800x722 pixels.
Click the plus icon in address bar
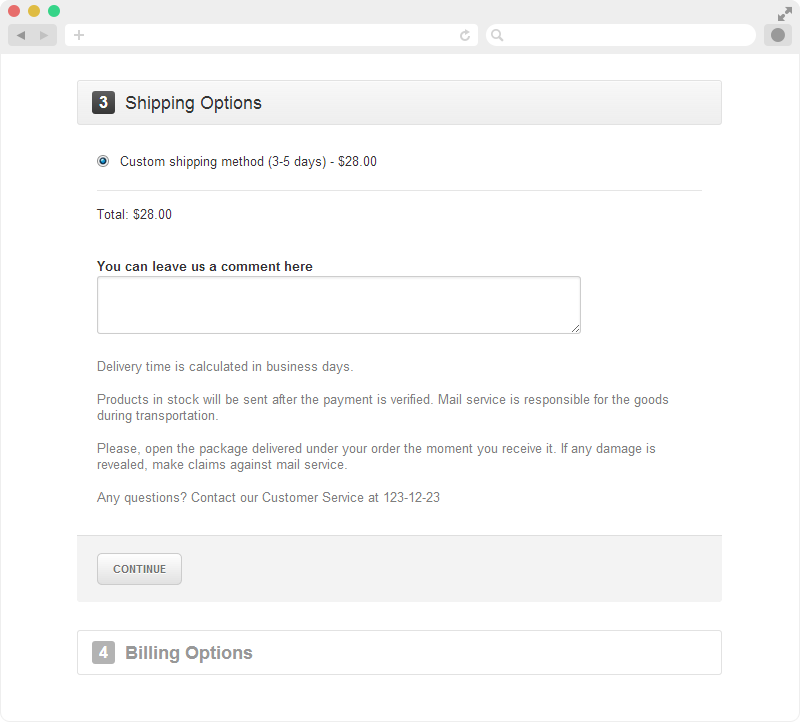tap(79, 35)
